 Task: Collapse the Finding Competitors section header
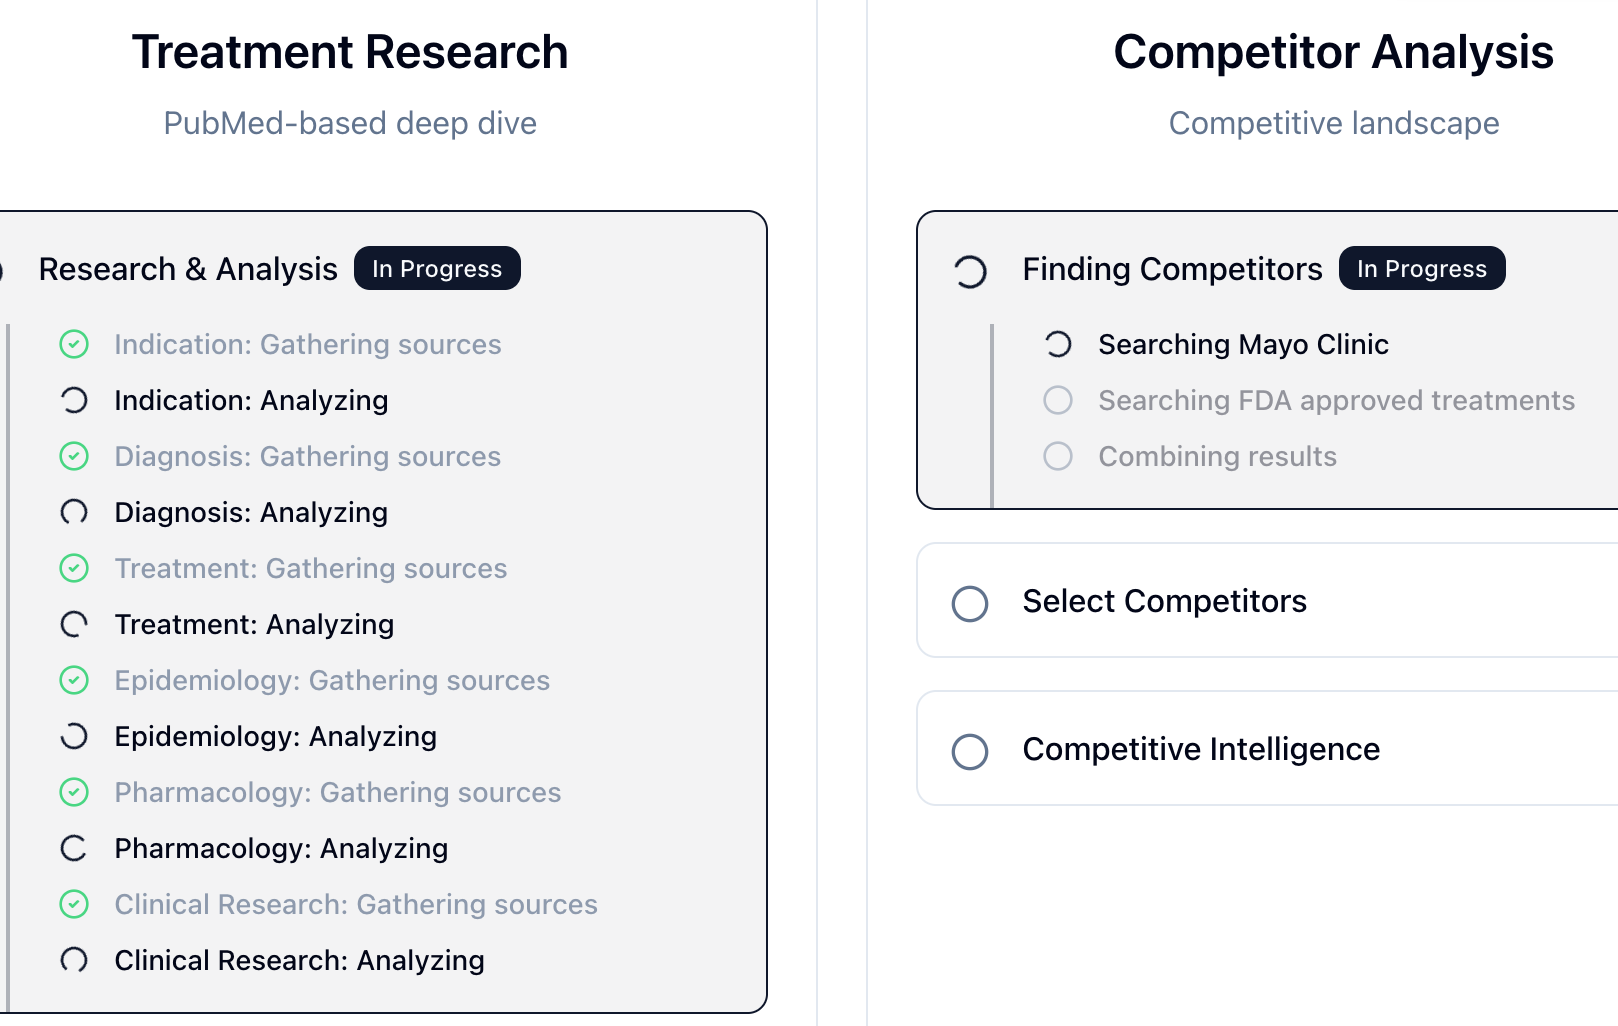coord(1172,269)
